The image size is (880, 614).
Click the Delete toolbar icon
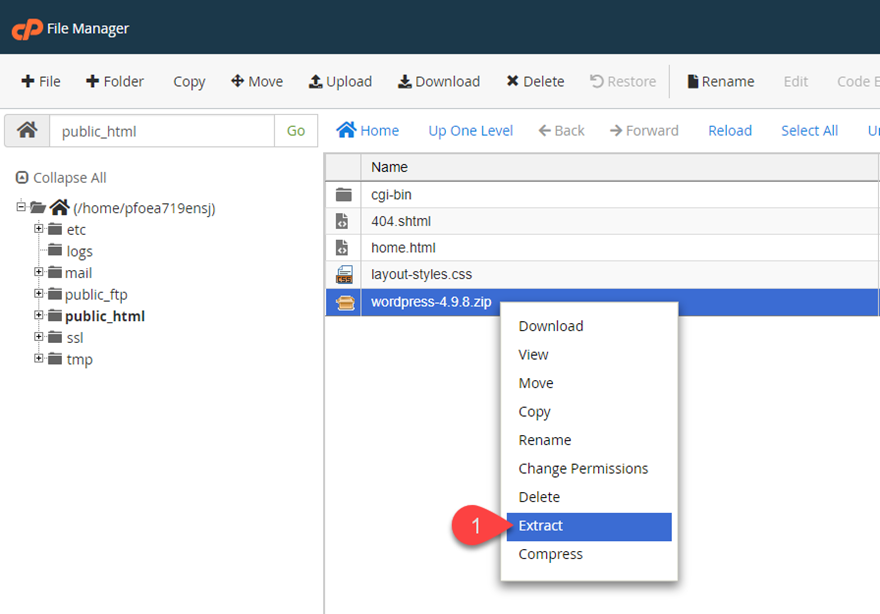coord(534,81)
